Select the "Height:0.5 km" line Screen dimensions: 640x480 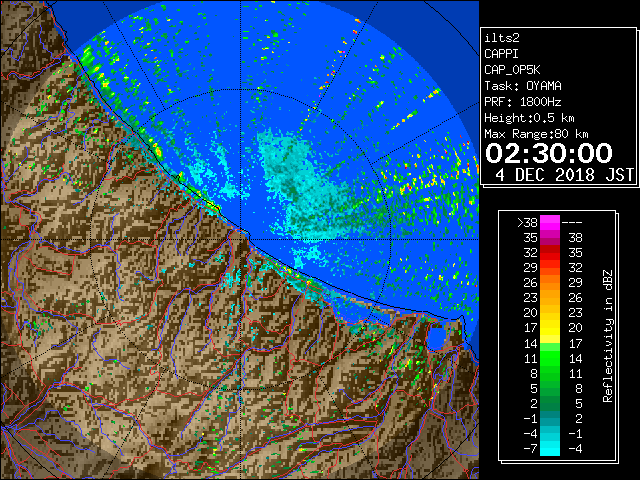(x=529, y=118)
